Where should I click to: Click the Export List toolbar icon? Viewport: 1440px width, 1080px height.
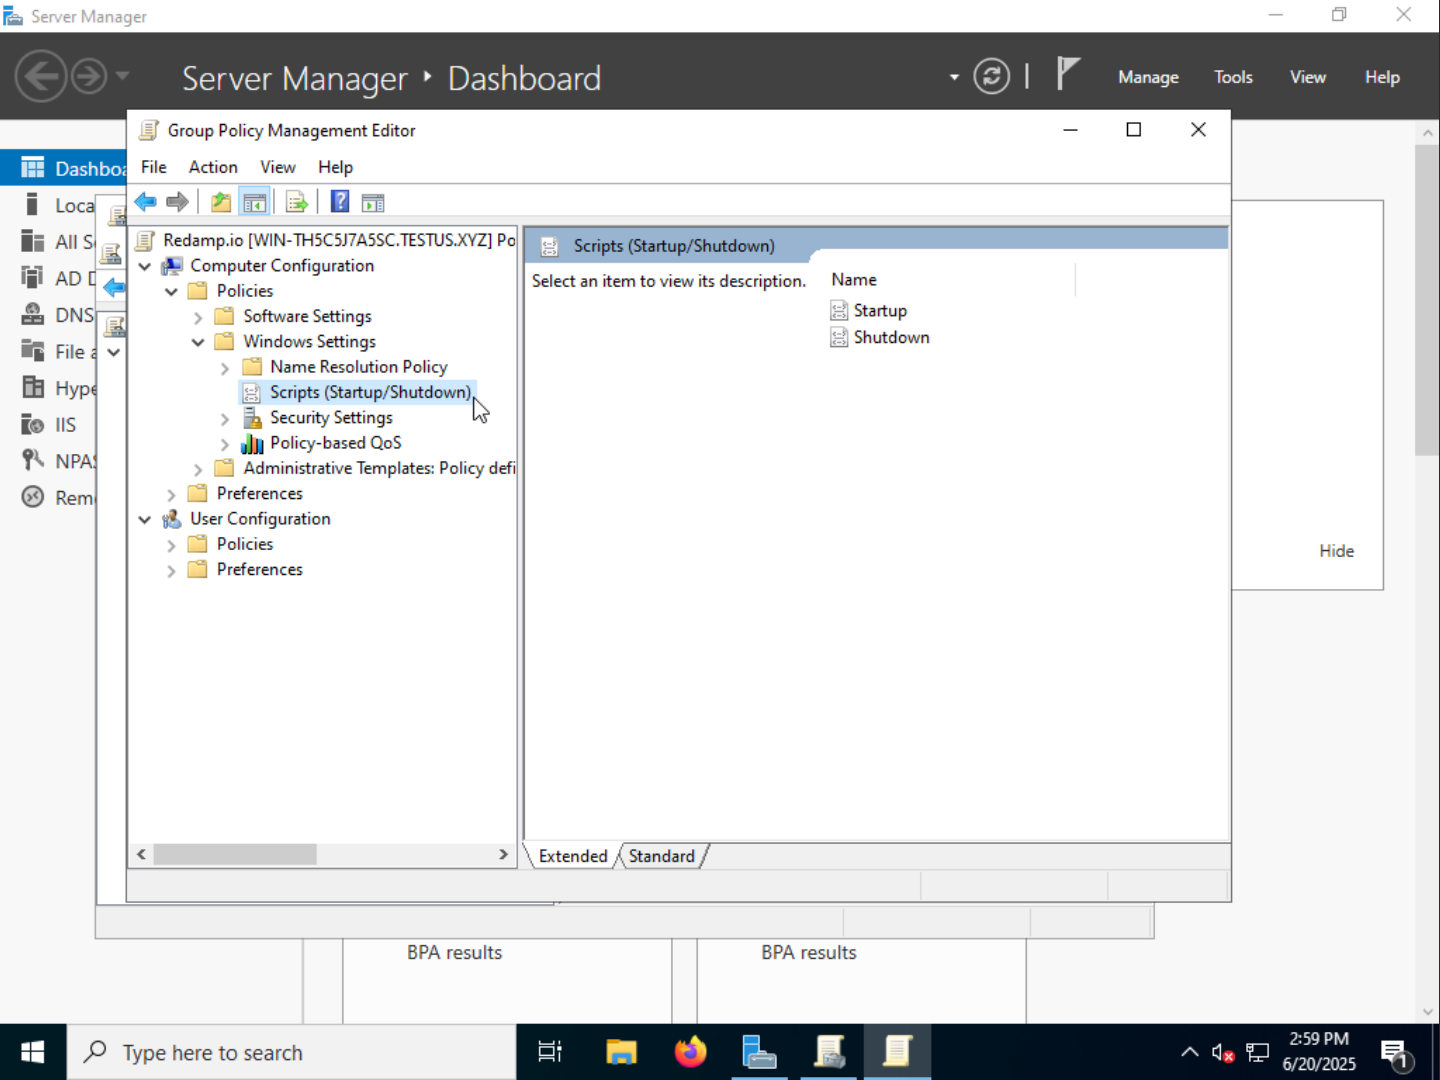click(x=296, y=202)
